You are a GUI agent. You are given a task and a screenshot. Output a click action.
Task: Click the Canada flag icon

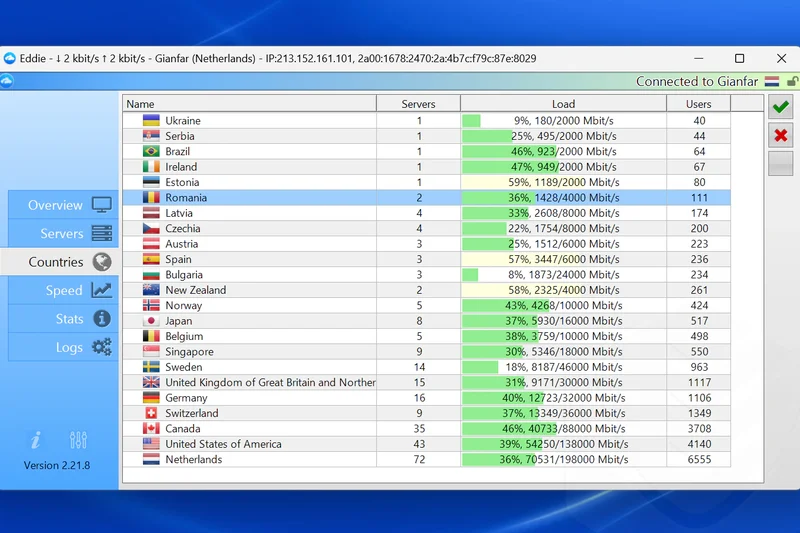tap(151, 428)
